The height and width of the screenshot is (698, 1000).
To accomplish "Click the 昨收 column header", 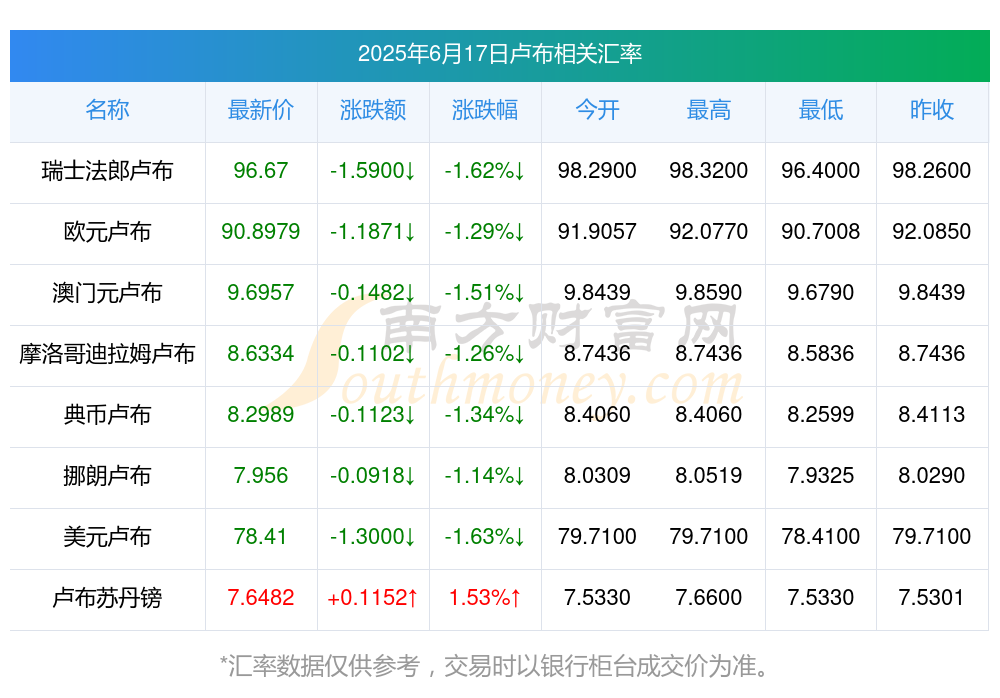I will point(932,110).
